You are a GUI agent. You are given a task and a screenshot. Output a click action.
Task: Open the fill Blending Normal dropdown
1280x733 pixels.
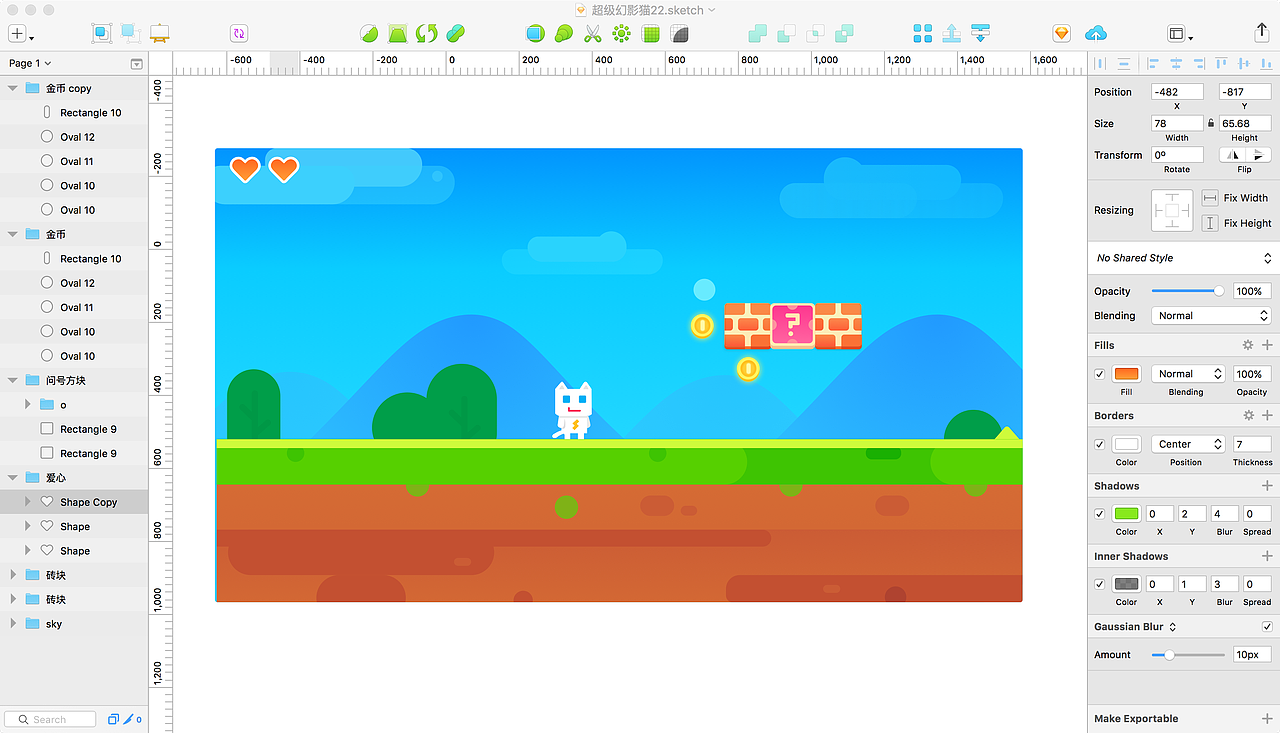(1189, 374)
